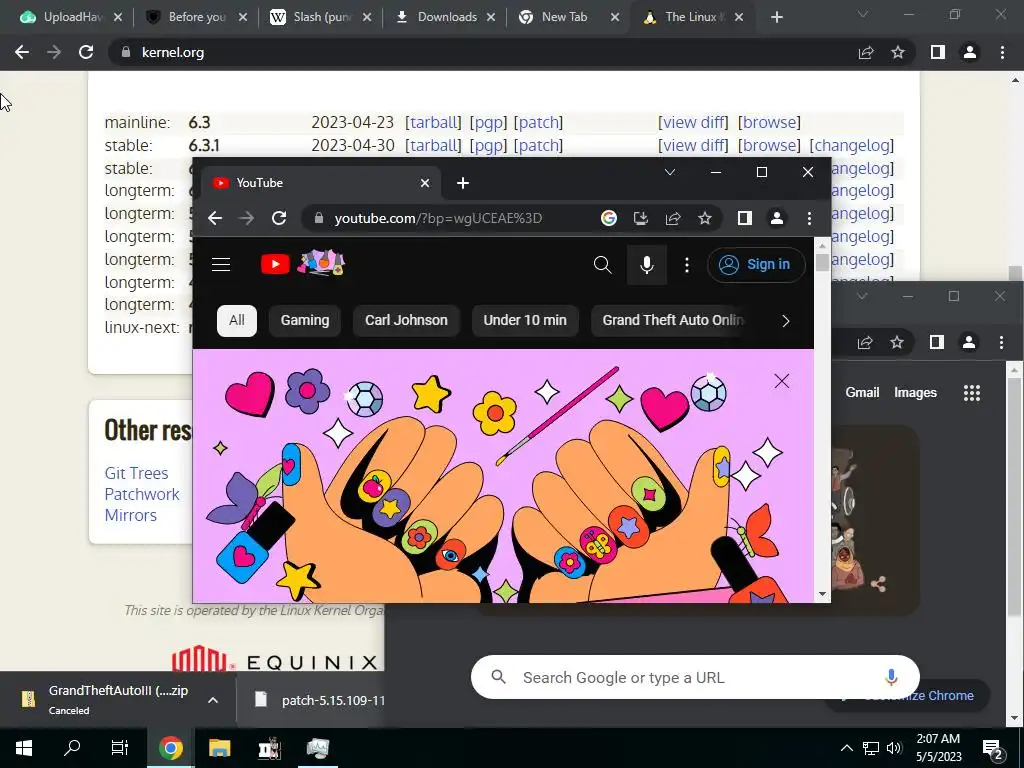Switch to the New Tab tab
The width and height of the screenshot is (1024, 768).
pos(568,17)
